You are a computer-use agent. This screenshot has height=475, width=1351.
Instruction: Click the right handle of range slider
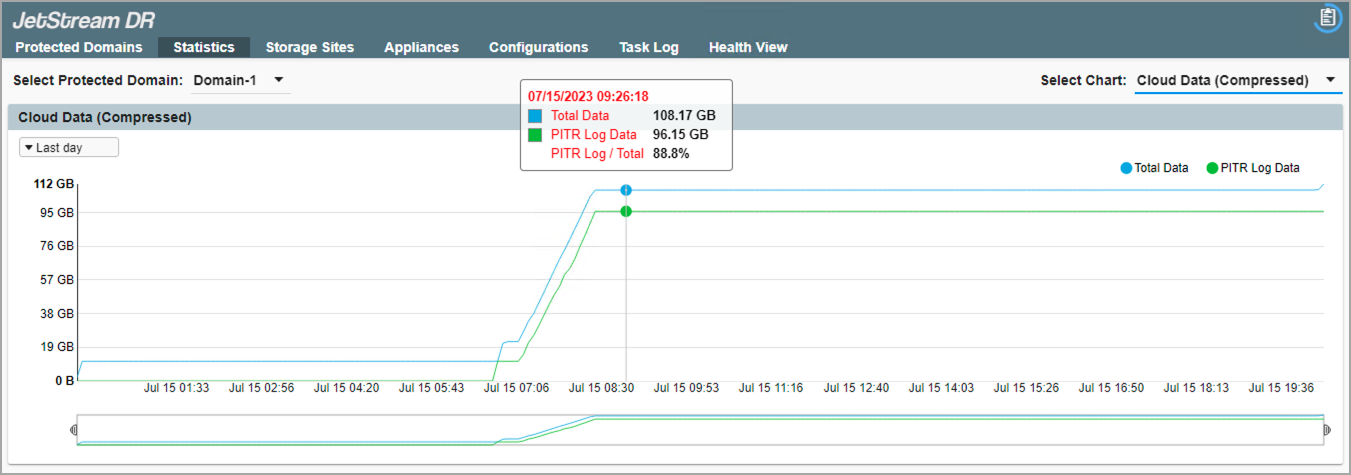pos(1327,430)
